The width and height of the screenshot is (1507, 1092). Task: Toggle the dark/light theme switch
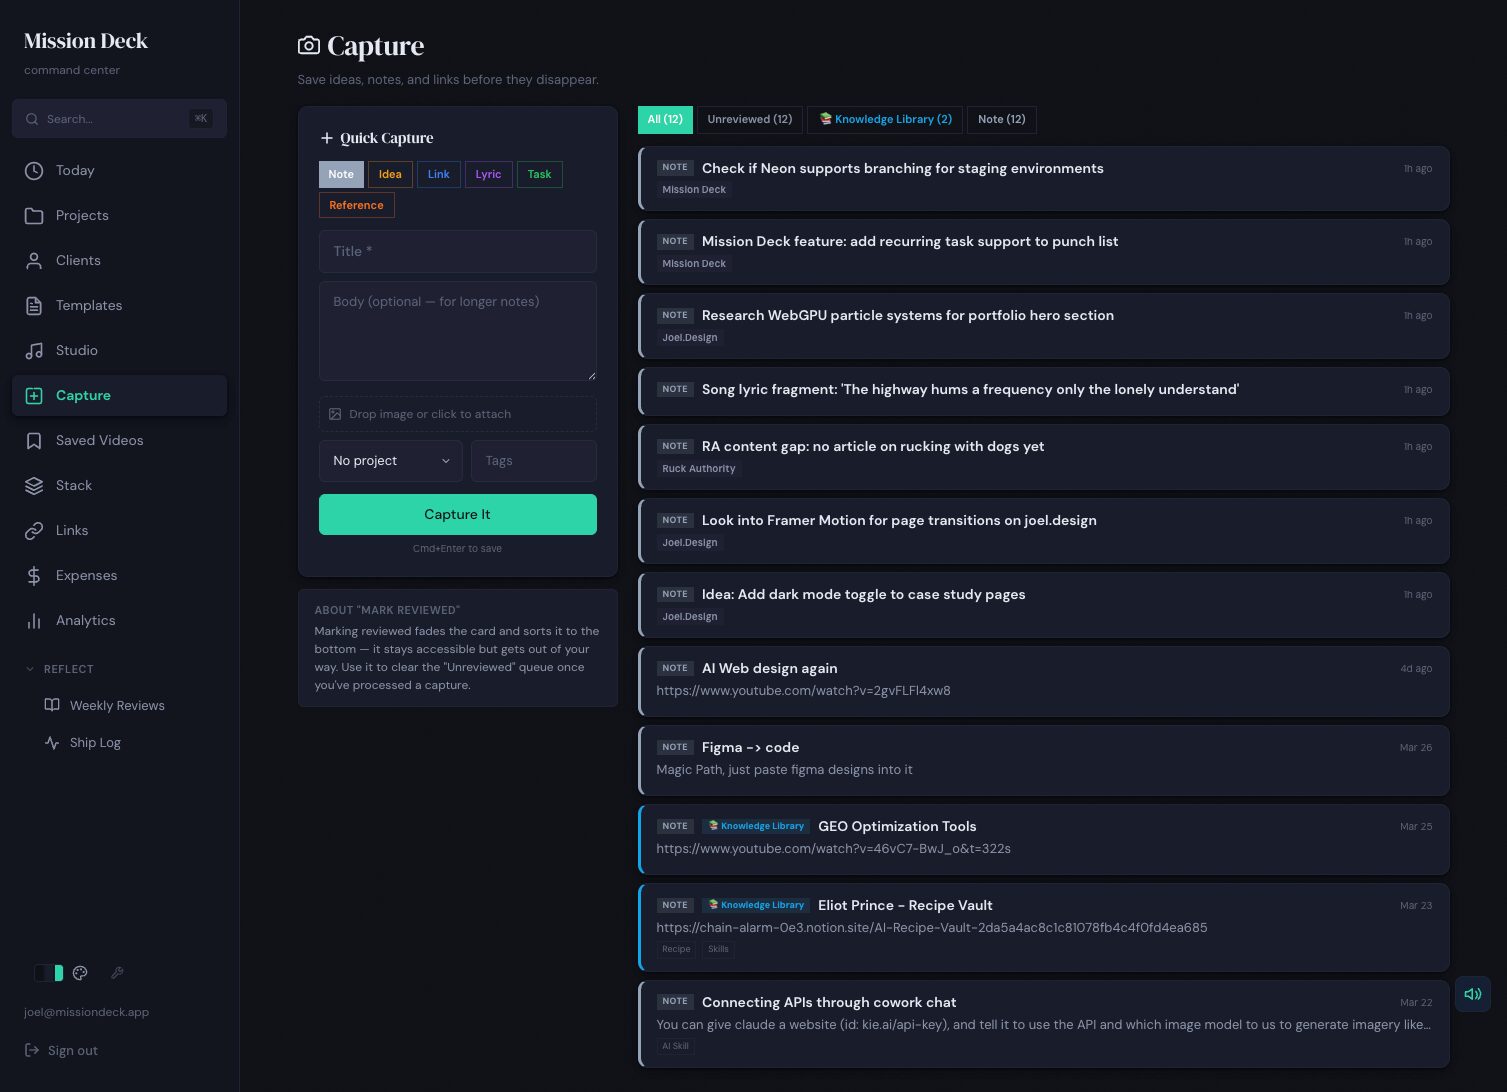click(x=48, y=973)
